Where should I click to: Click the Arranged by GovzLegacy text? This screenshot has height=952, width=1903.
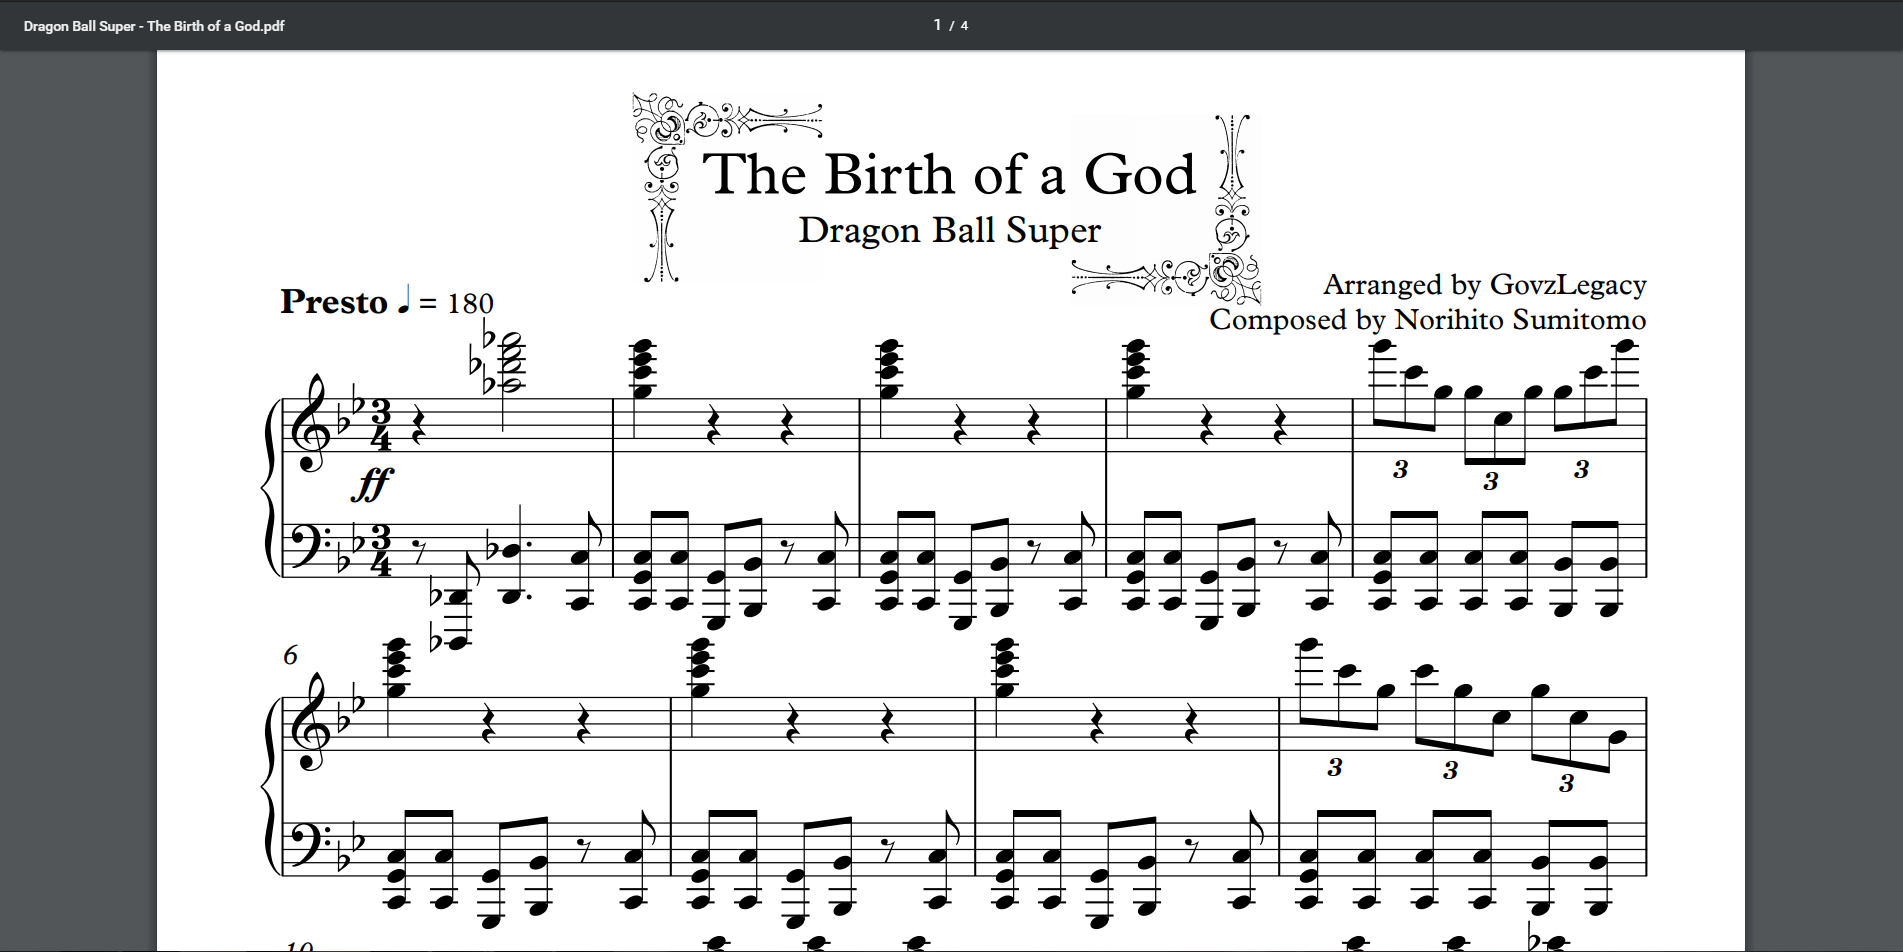click(1484, 285)
